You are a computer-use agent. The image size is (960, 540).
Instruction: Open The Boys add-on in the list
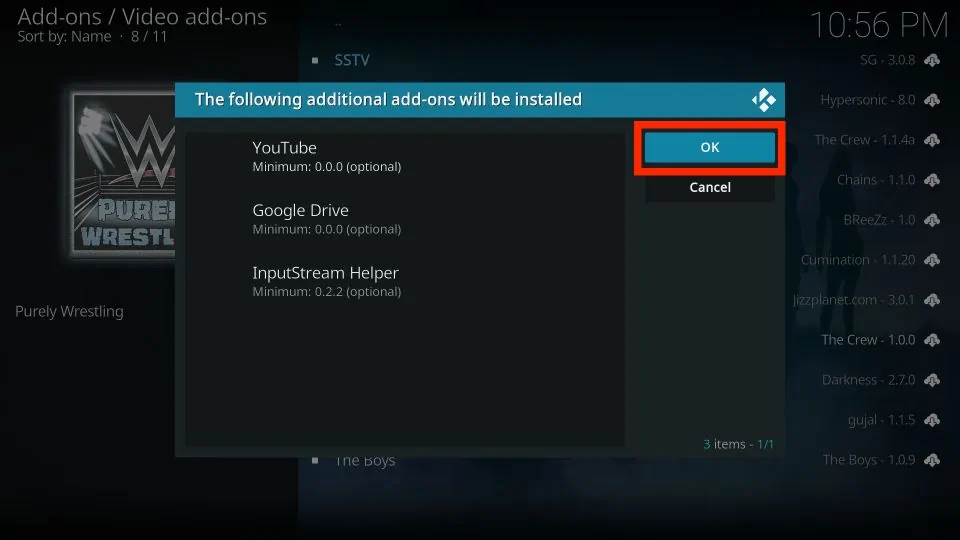365,461
